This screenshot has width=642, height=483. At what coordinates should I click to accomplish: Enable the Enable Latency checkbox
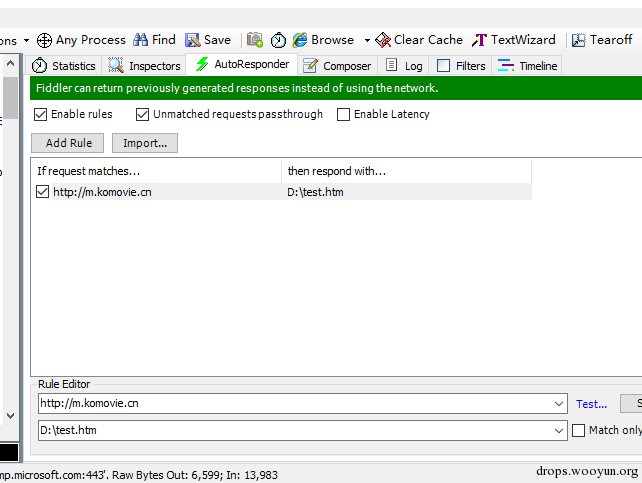[343, 114]
